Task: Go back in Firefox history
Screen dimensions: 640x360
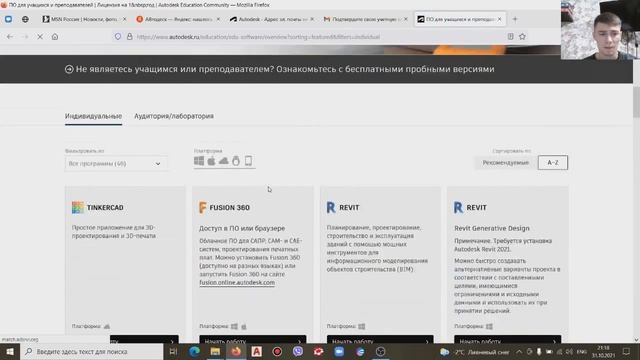Action: point(10,37)
